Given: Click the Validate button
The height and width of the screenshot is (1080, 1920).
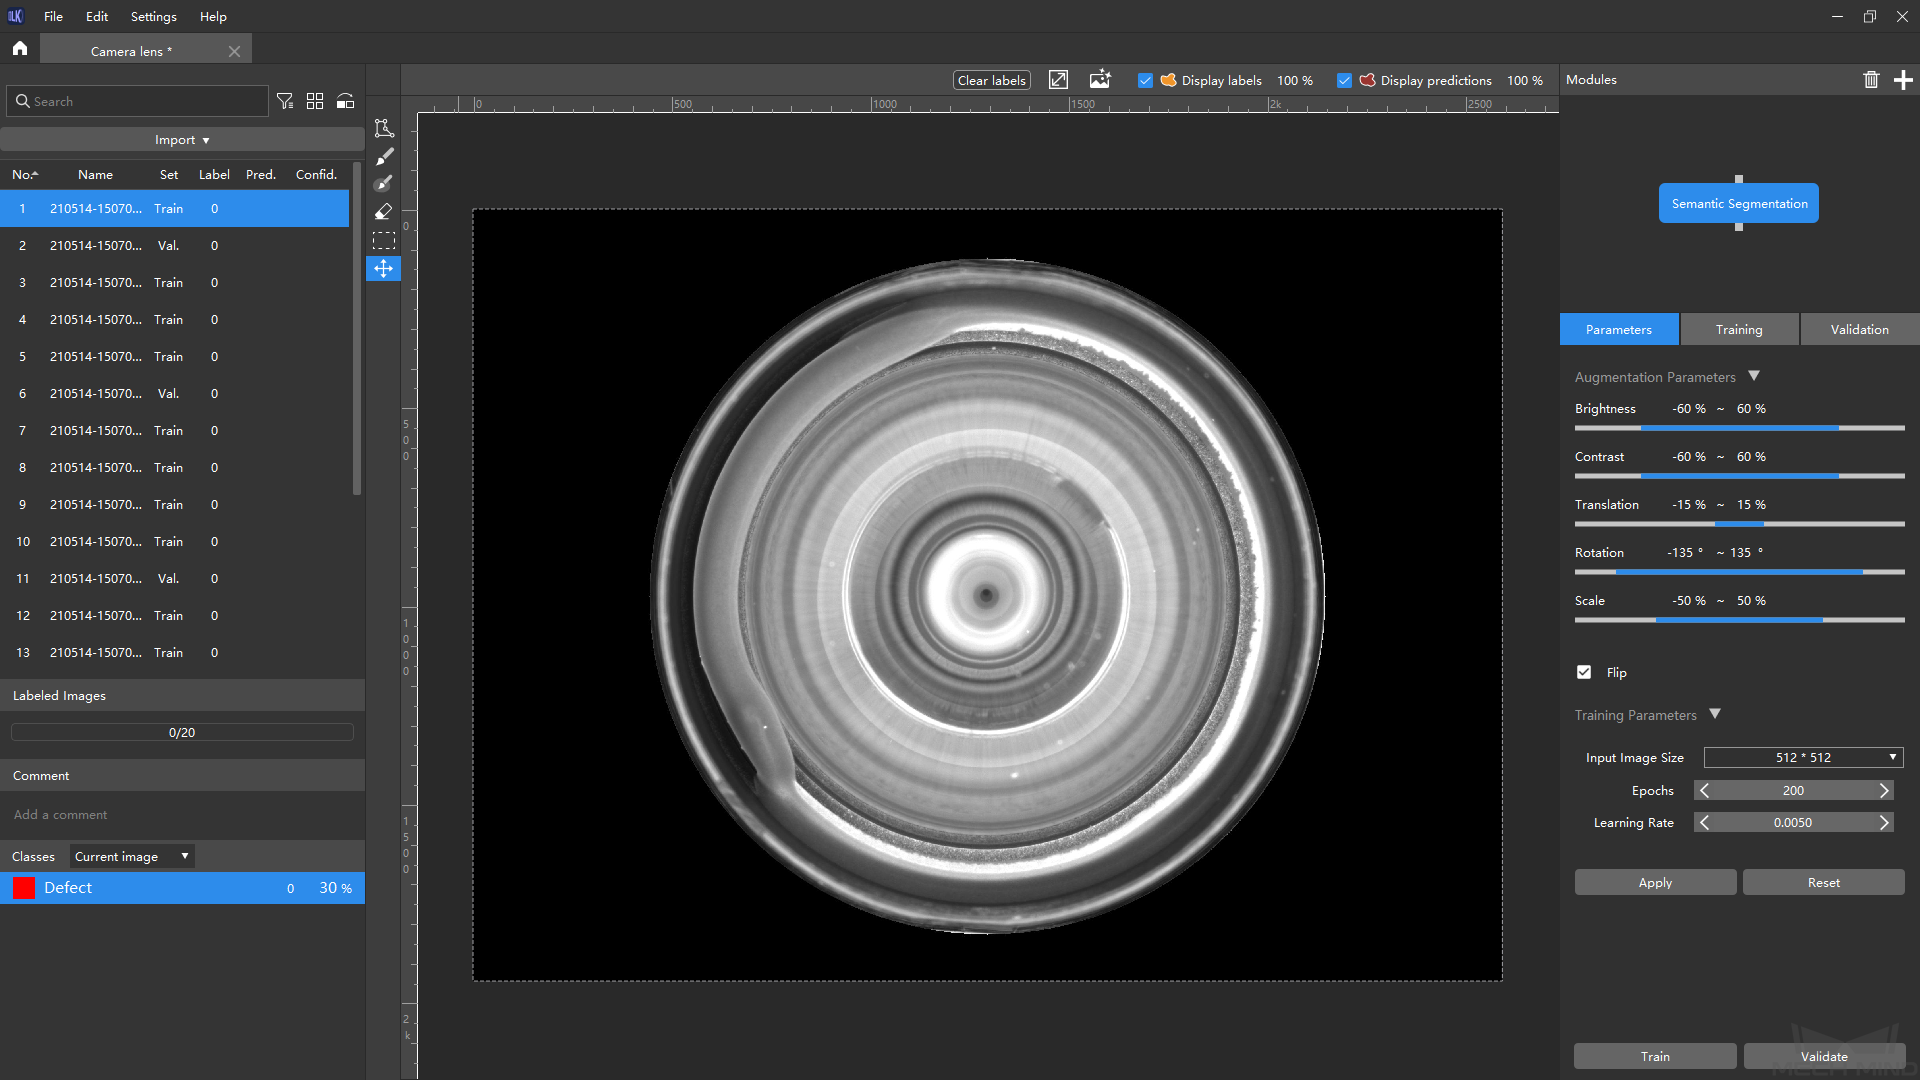Looking at the screenshot, I should 1824,1056.
